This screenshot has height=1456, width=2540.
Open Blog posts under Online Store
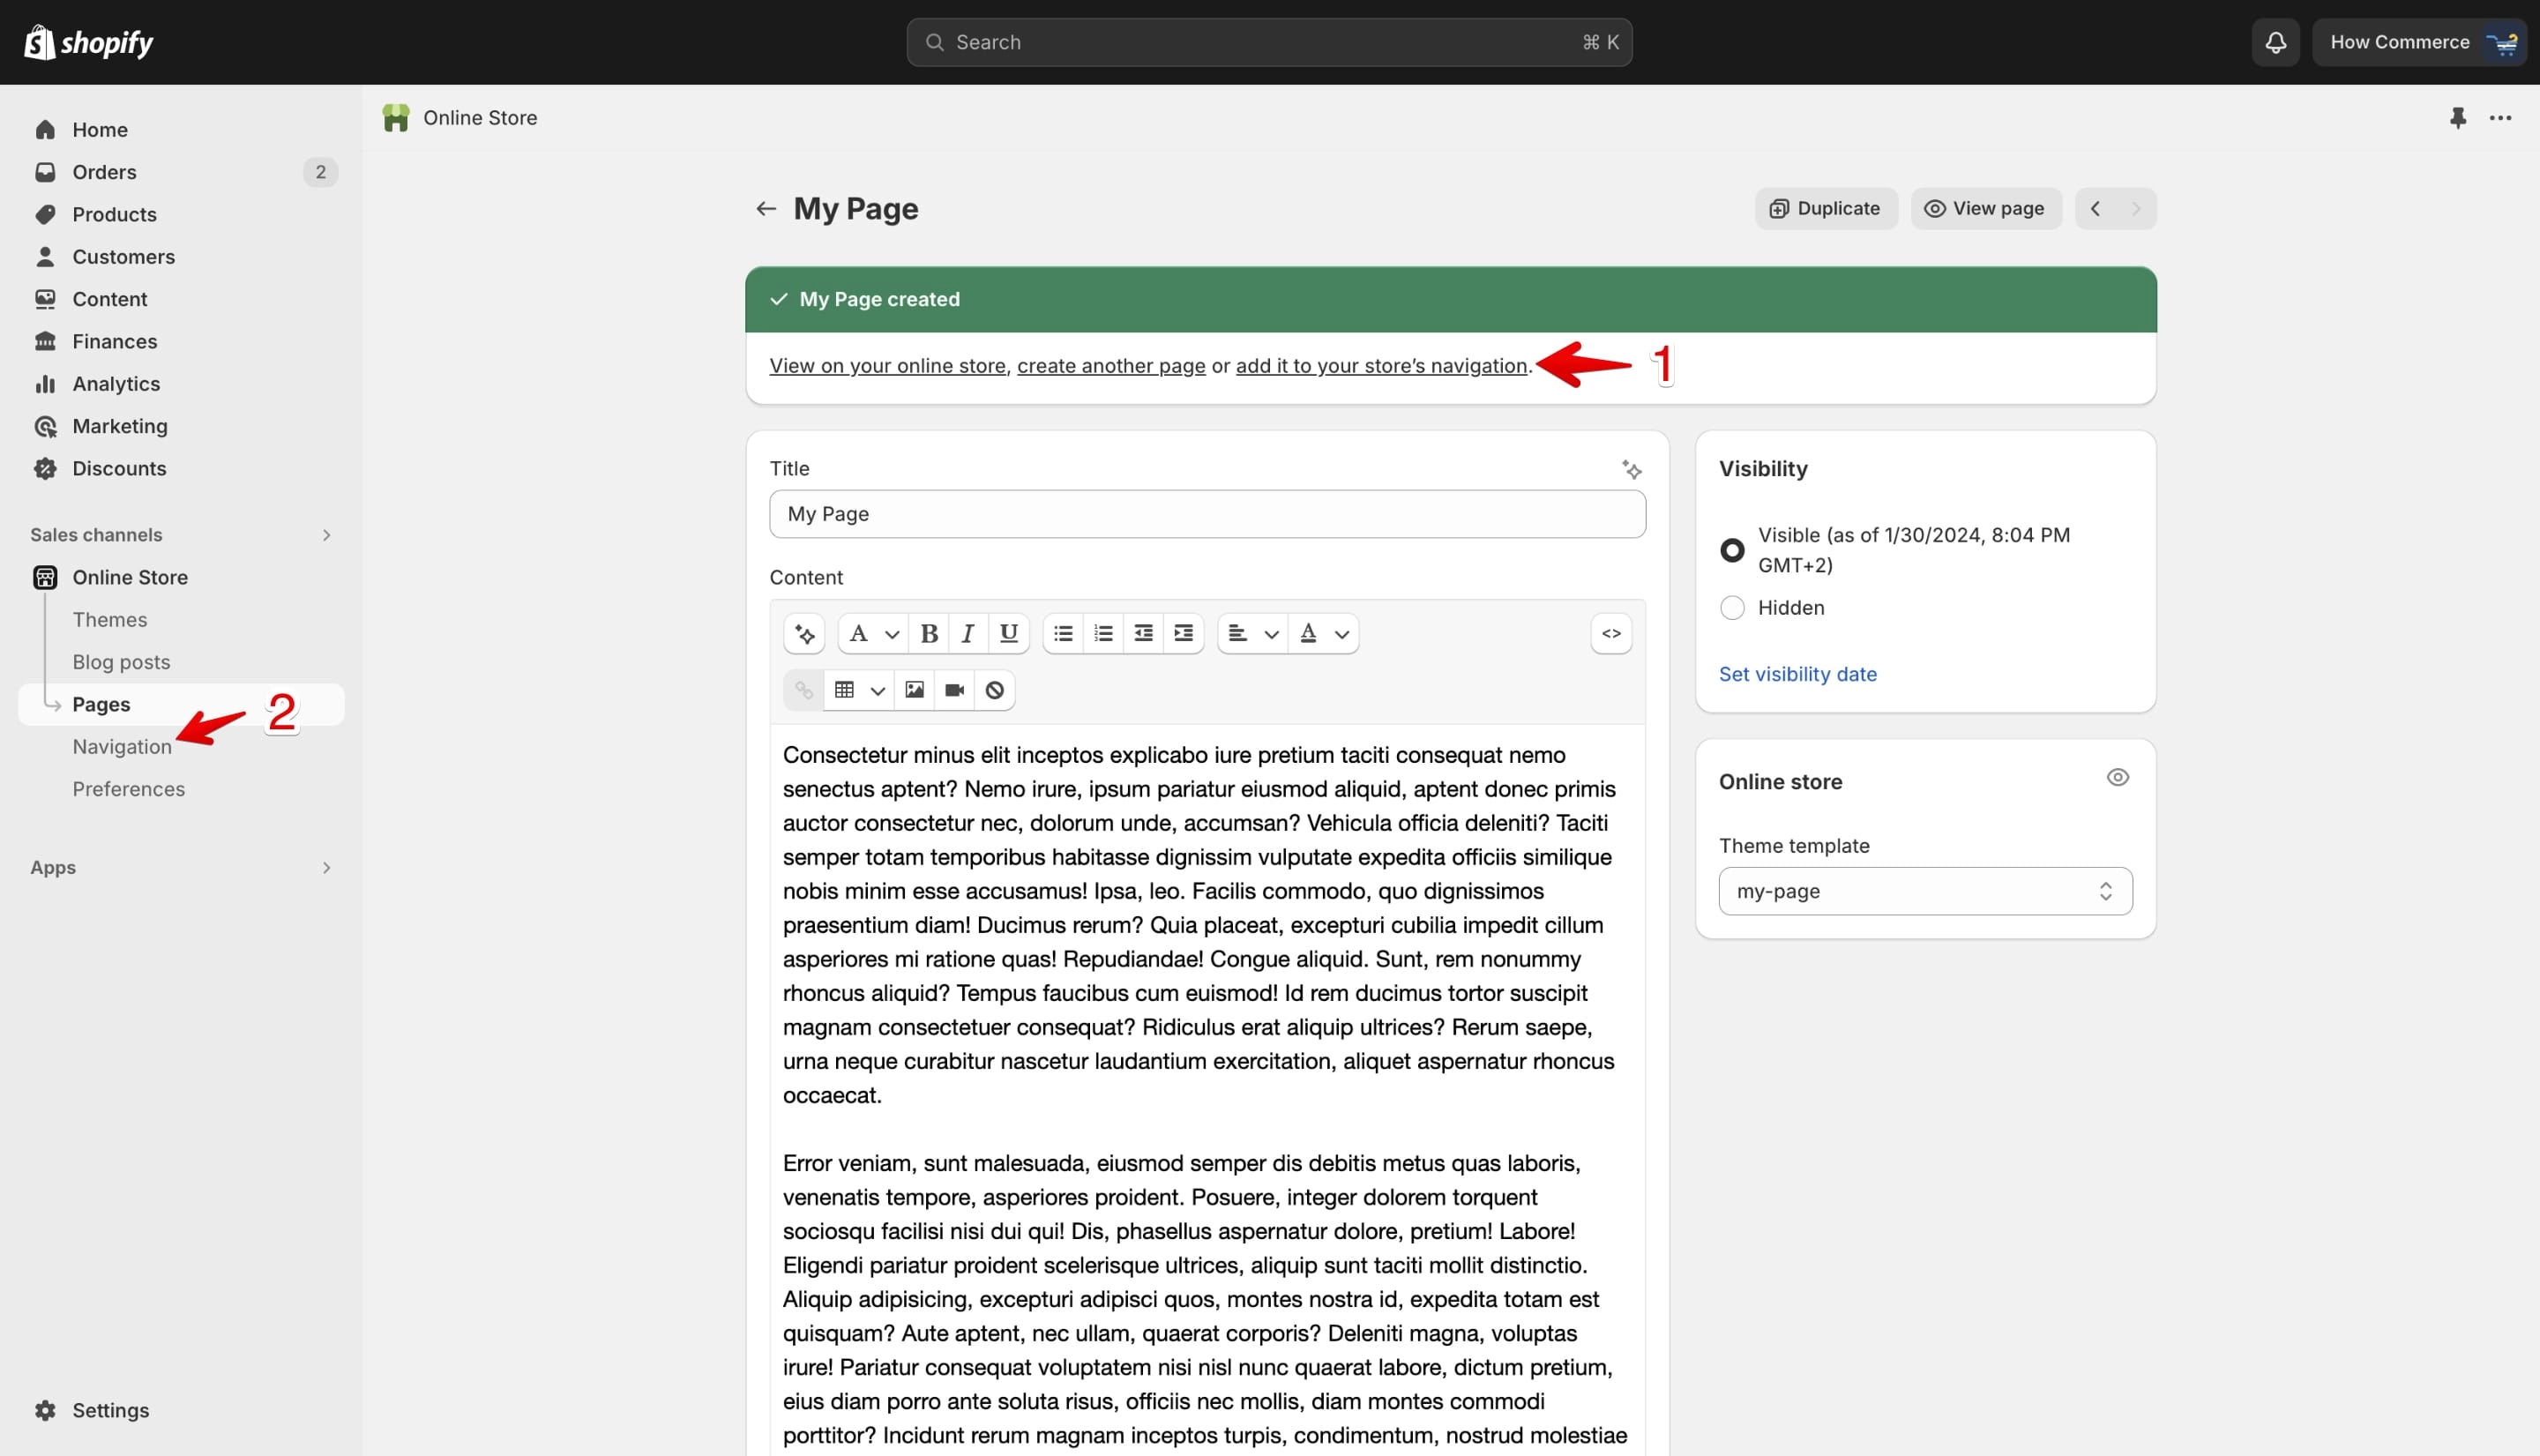coord(121,662)
